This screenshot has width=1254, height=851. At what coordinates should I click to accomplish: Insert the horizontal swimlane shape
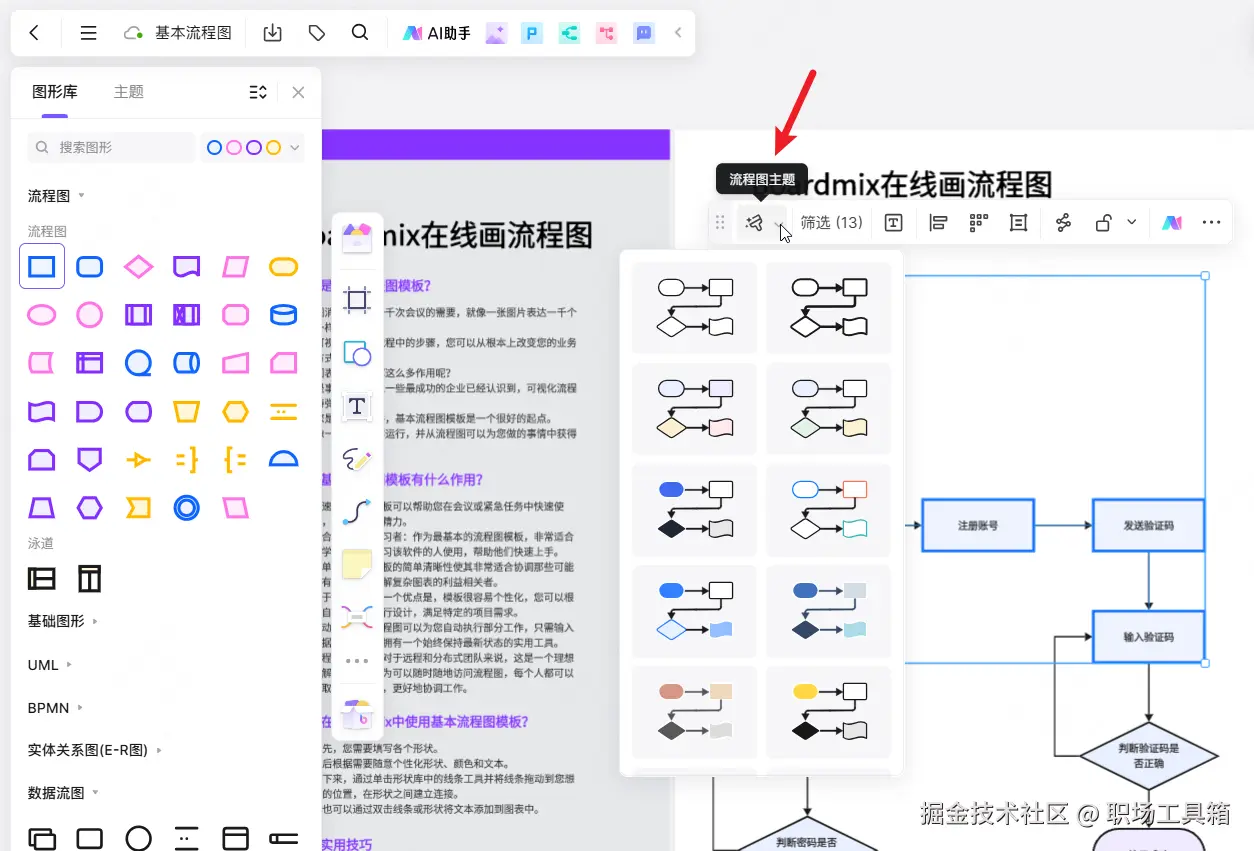point(42,578)
